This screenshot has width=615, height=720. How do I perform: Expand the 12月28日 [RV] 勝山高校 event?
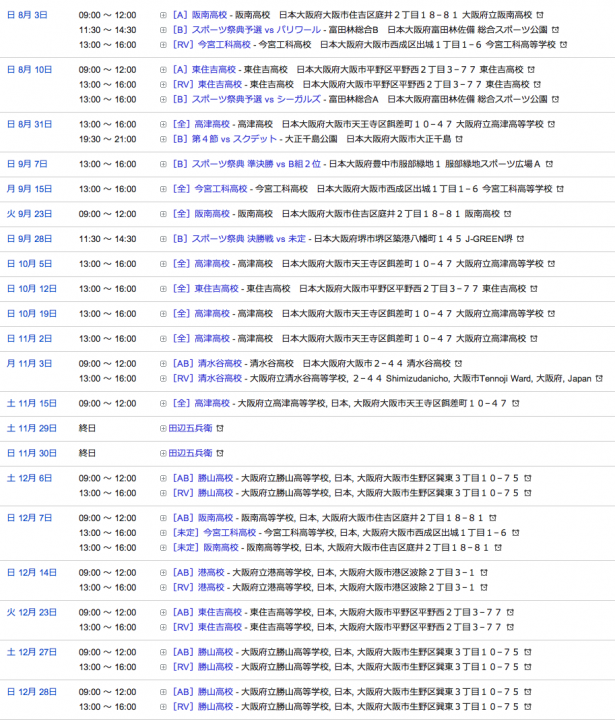click(x=163, y=707)
